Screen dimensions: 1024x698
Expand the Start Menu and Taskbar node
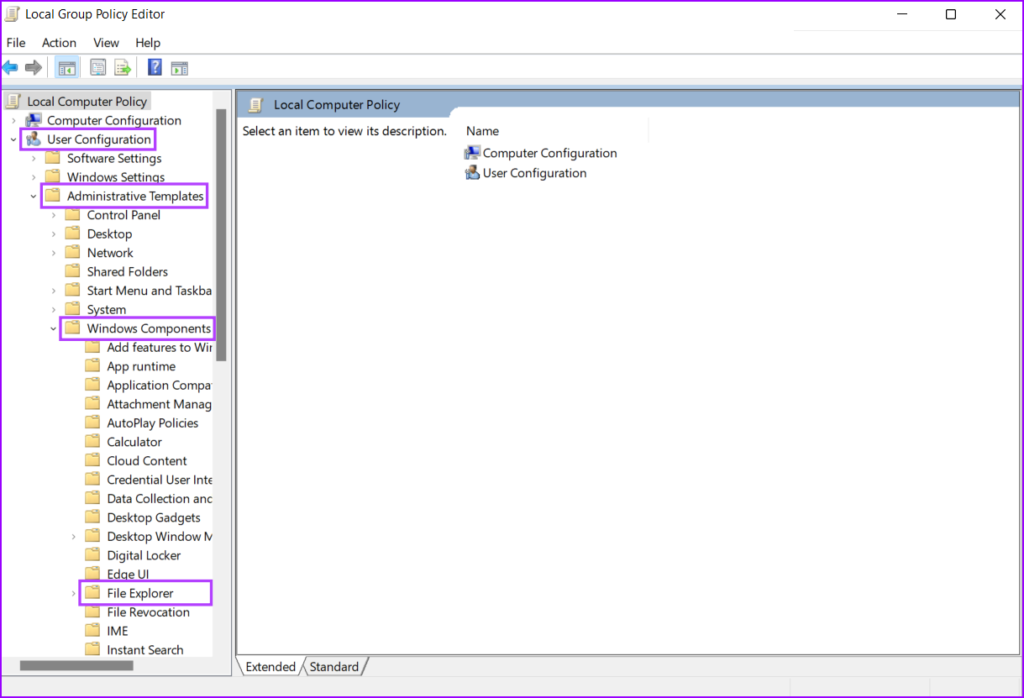[x=54, y=291]
